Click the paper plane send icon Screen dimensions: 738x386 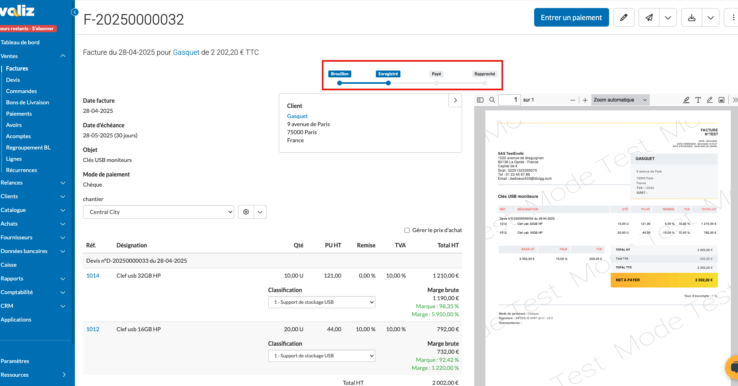point(649,18)
